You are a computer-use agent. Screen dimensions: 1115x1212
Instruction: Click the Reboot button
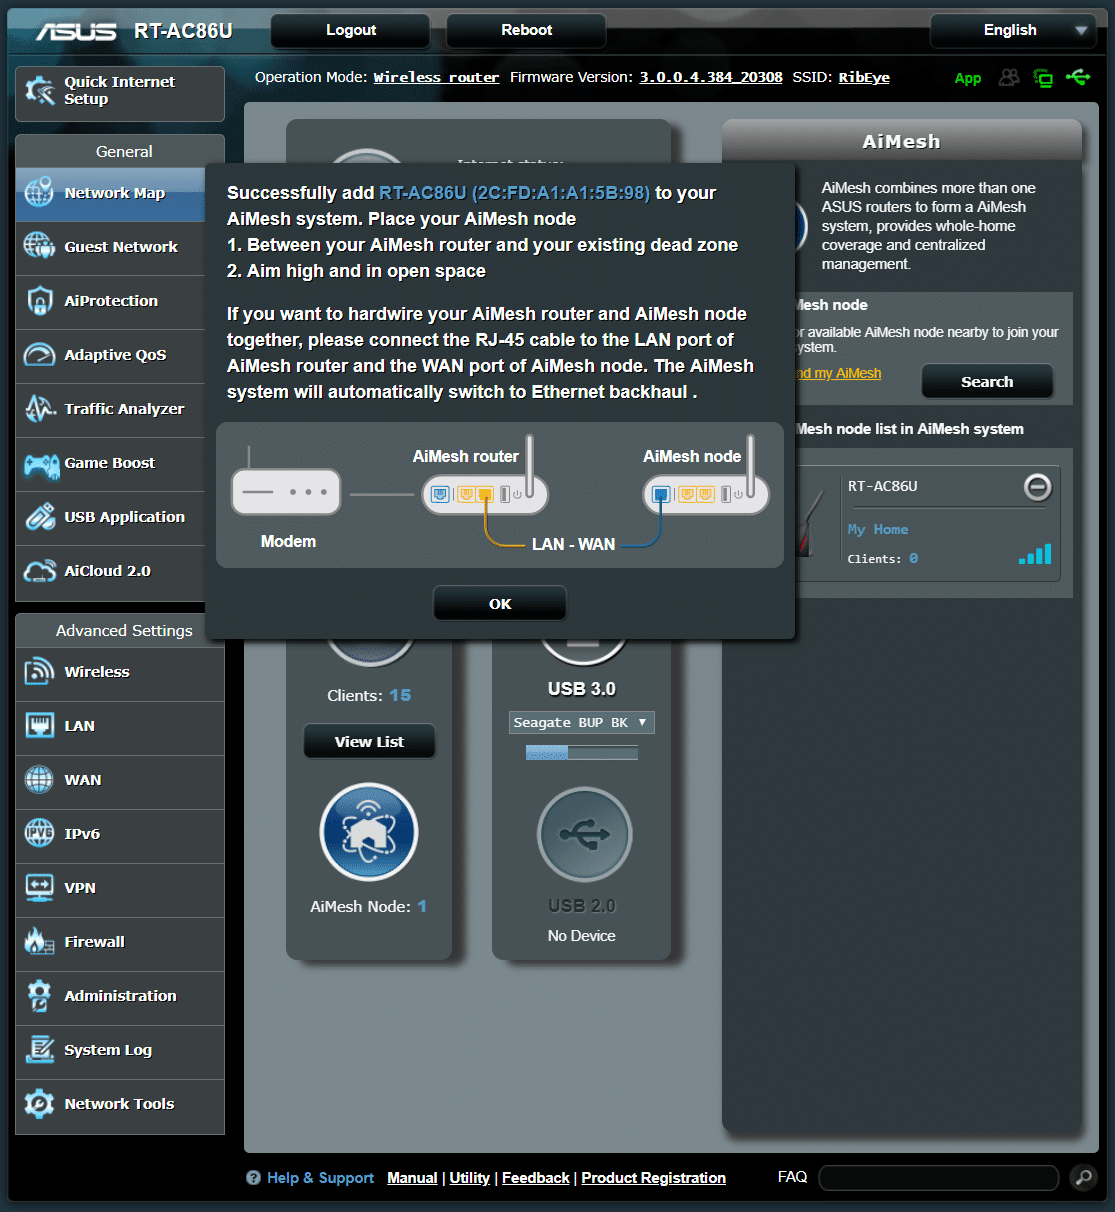pyautogui.click(x=527, y=30)
